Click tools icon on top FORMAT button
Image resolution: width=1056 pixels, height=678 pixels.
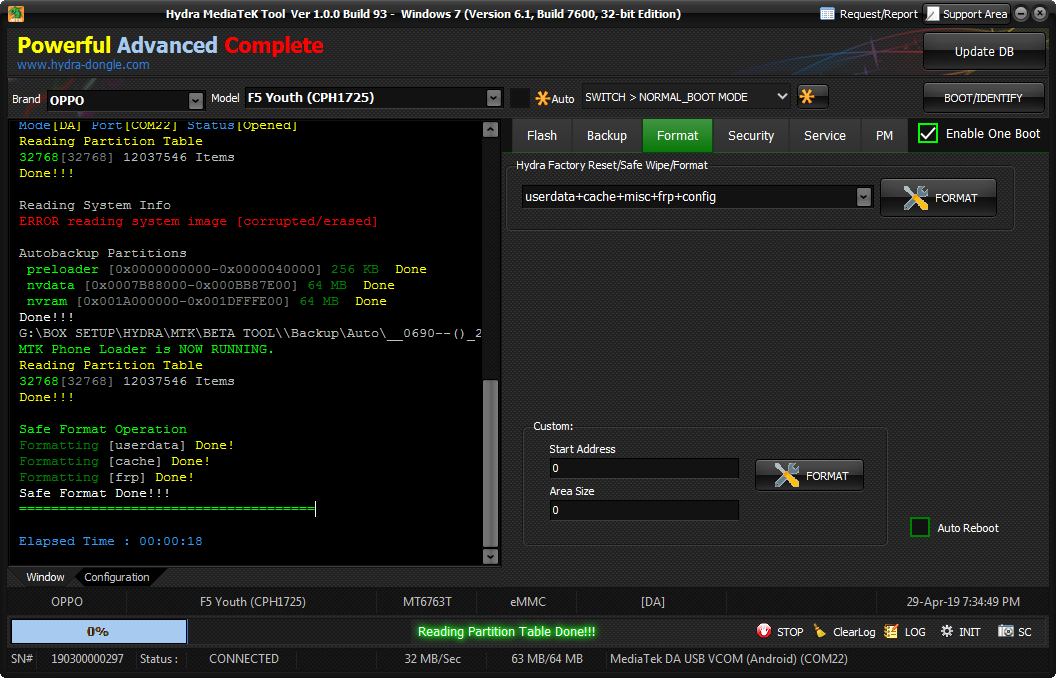[915, 198]
